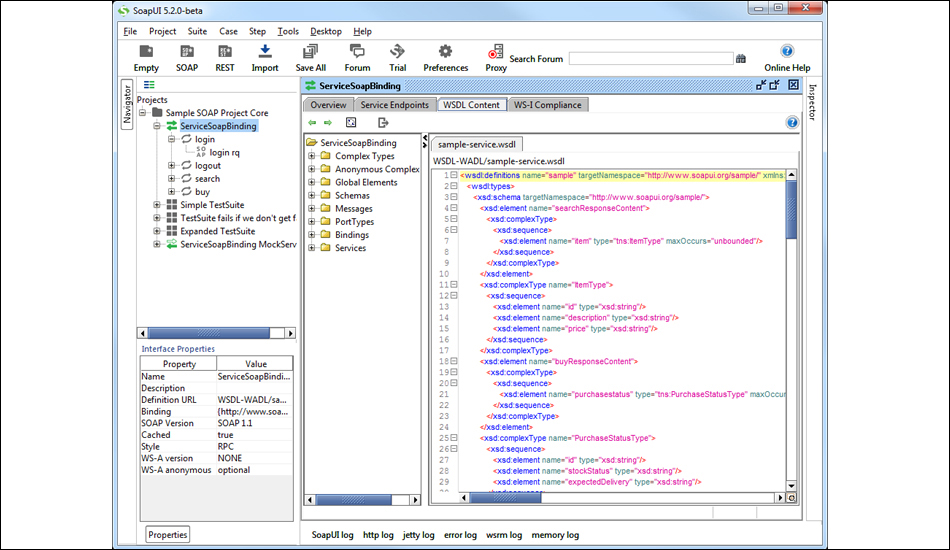950x550 pixels.
Task: Open the Desktop menu
Action: [x=326, y=31]
